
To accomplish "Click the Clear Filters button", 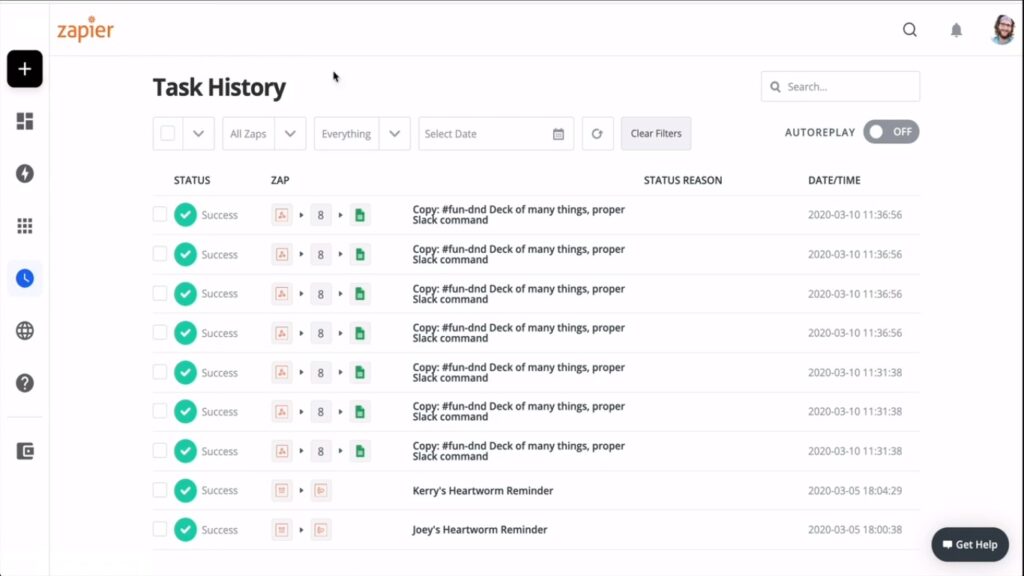I will [656, 133].
